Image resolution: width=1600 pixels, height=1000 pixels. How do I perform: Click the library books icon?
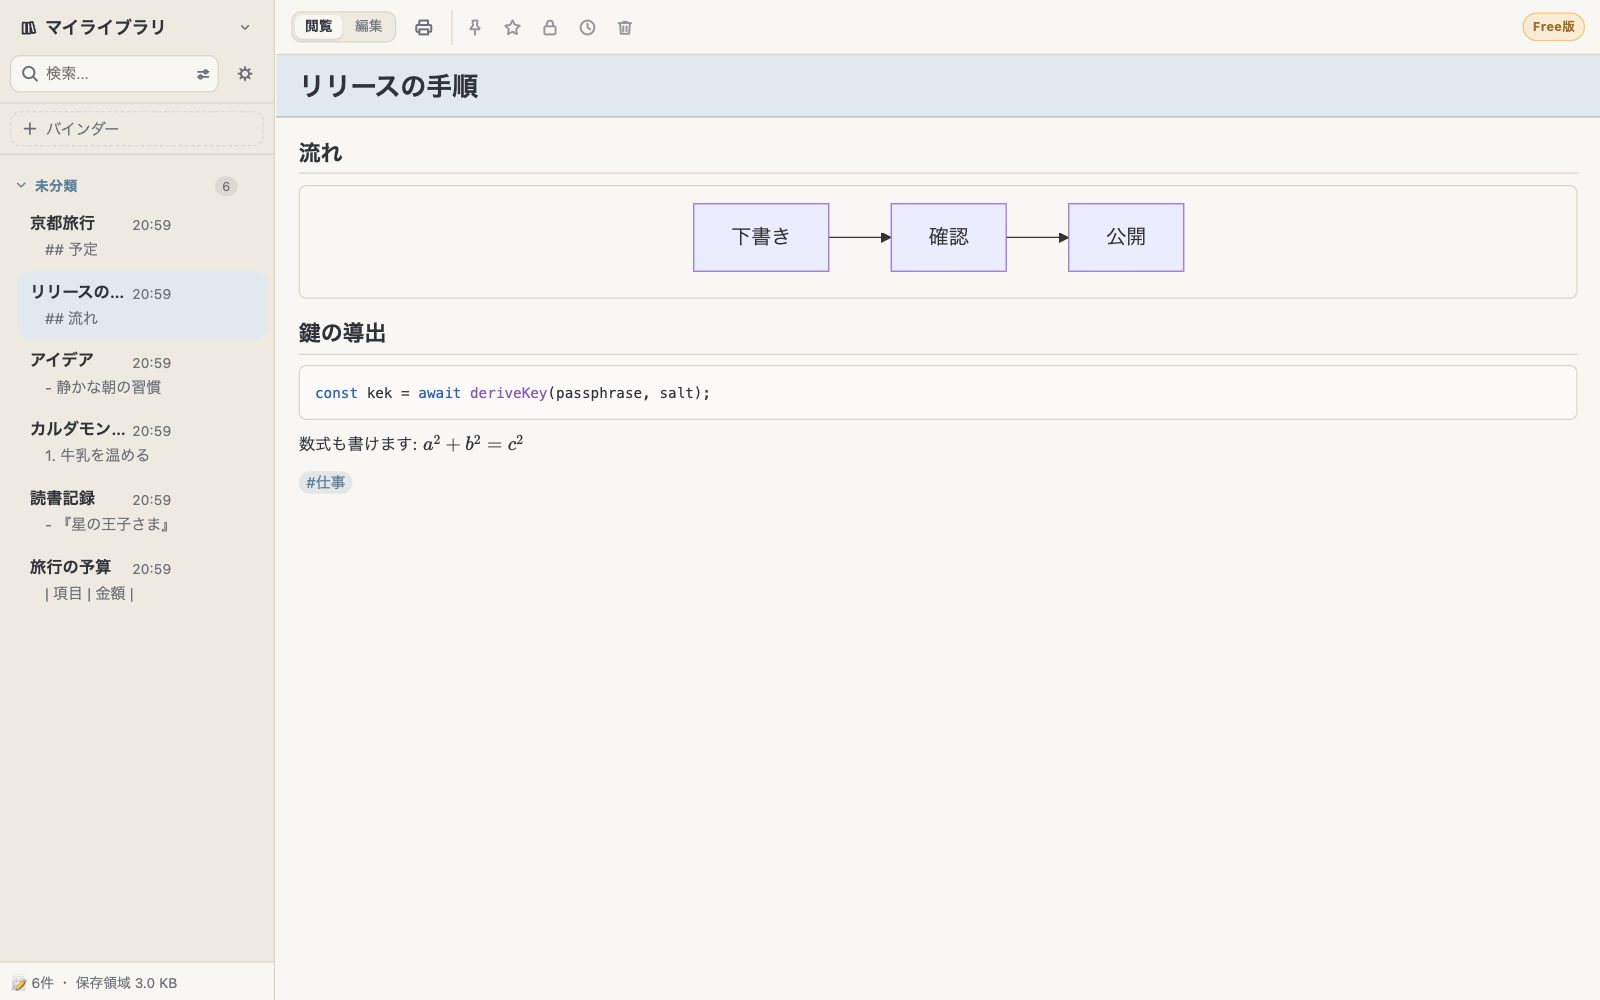pyautogui.click(x=29, y=28)
